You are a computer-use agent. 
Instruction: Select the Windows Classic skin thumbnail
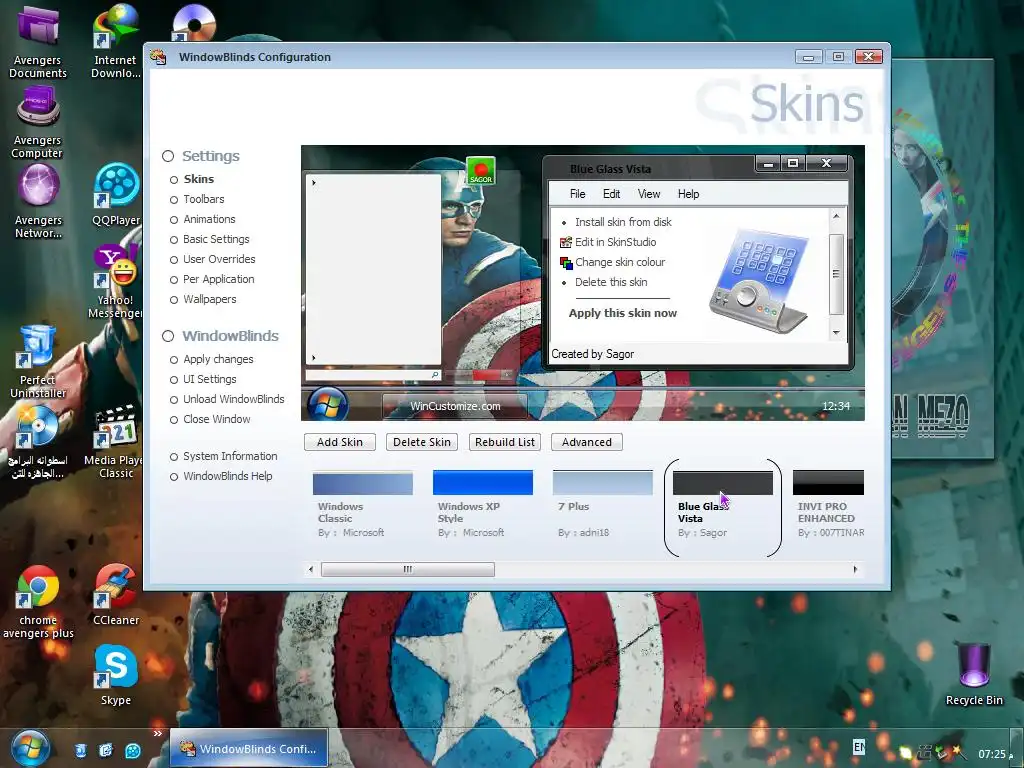coord(362,483)
